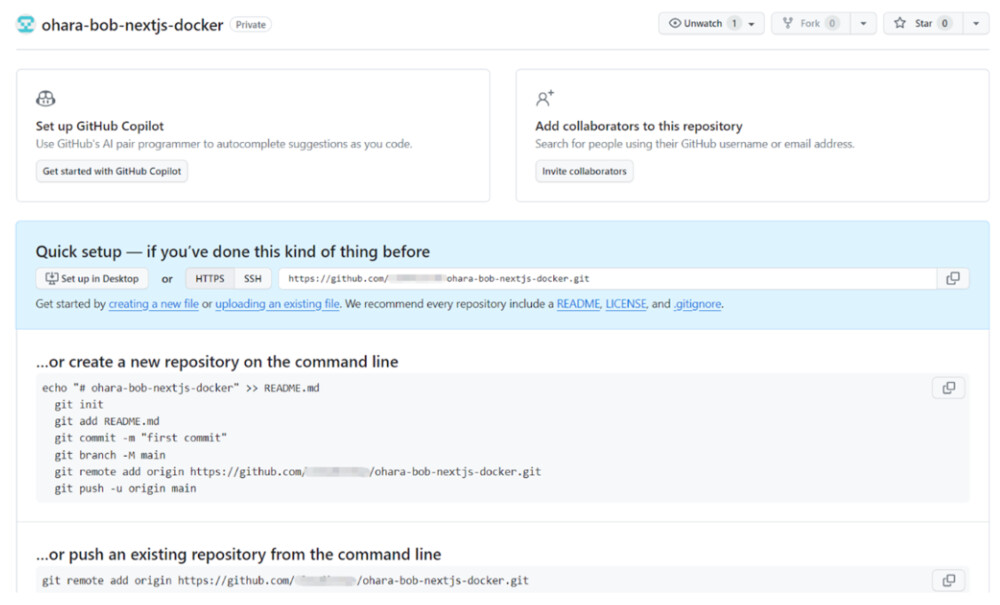This screenshot has width=1000, height=605.
Task: Click the add collaborator person icon
Action: click(x=545, y=98)
